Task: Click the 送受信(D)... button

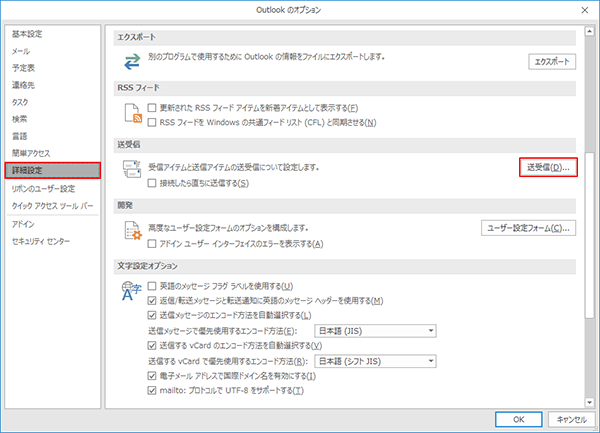Action: pyautogui.click(x=549, y=167)
